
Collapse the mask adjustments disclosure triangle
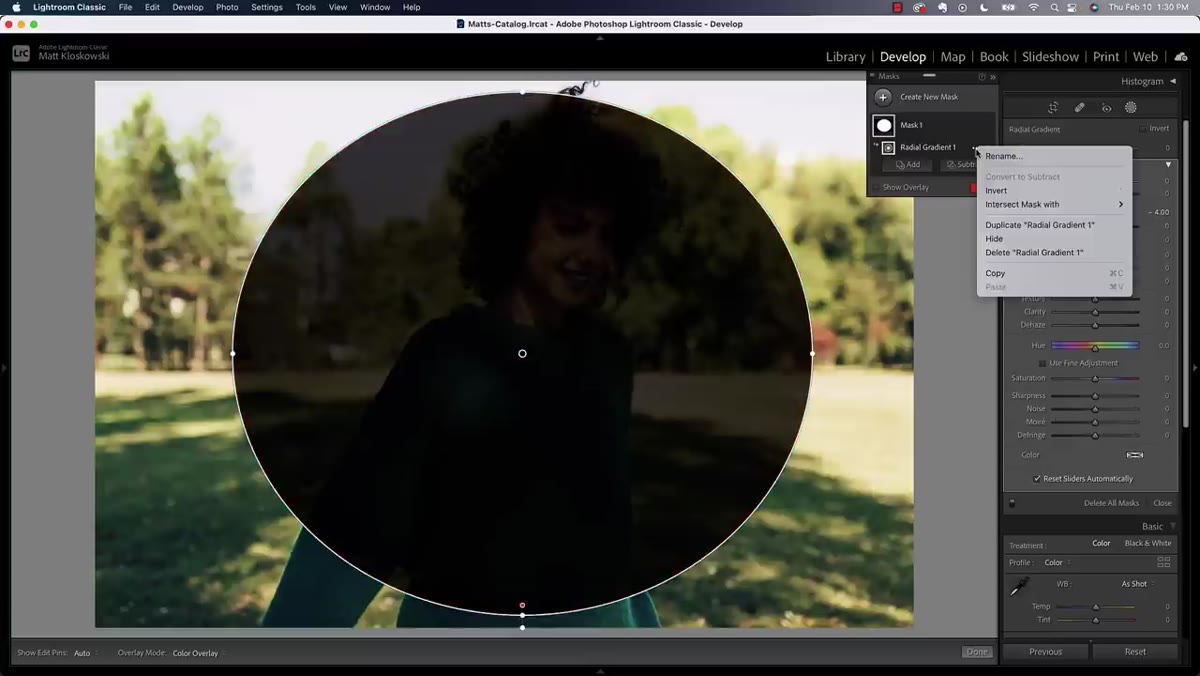[x=1168, y=164]
